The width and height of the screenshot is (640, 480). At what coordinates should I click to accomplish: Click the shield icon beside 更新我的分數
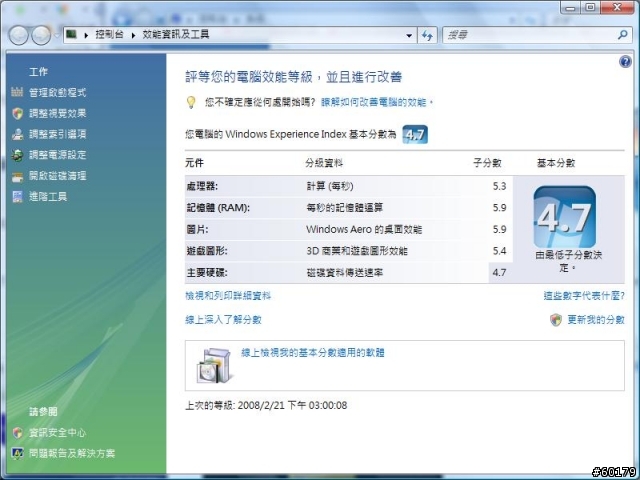[556, 320]
